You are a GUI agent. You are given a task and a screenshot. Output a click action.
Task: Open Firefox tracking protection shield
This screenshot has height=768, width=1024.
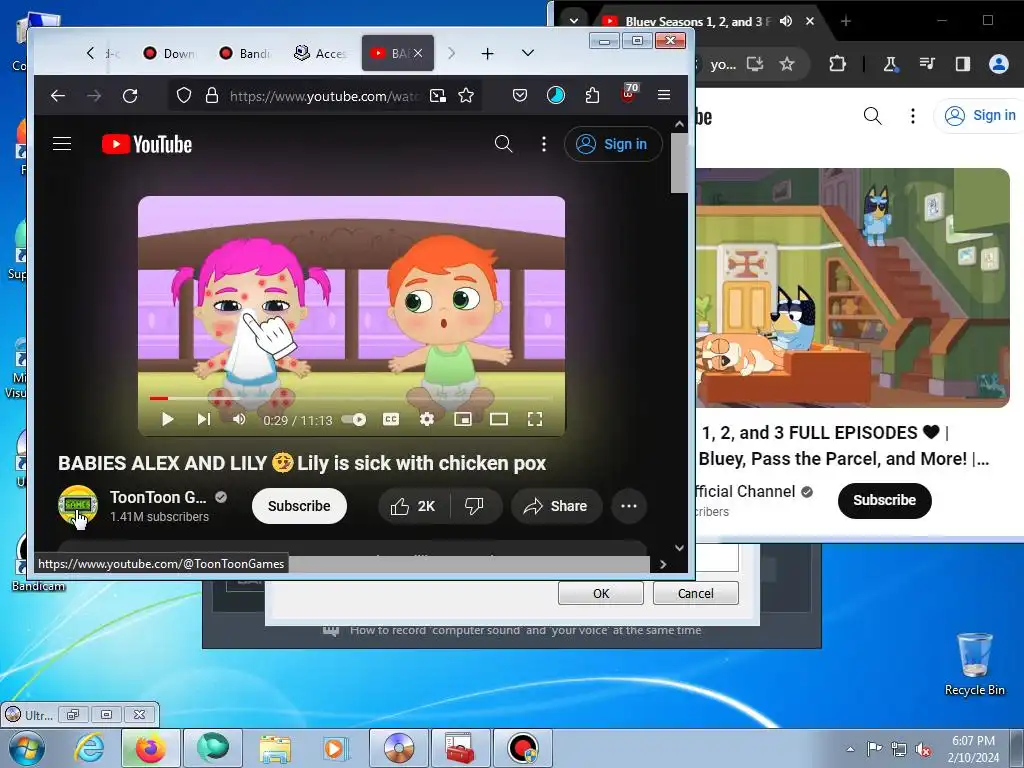point(184,96)
